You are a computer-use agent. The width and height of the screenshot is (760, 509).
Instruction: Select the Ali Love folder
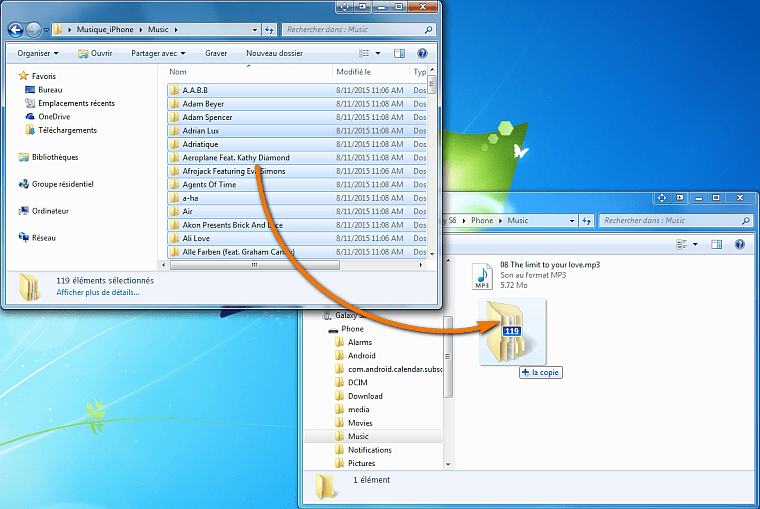[x=297, y=238]
